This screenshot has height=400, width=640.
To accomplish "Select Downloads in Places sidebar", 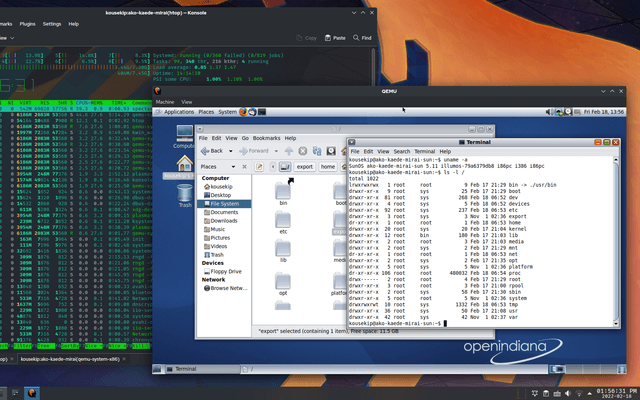I will click(x=224, y=221).
